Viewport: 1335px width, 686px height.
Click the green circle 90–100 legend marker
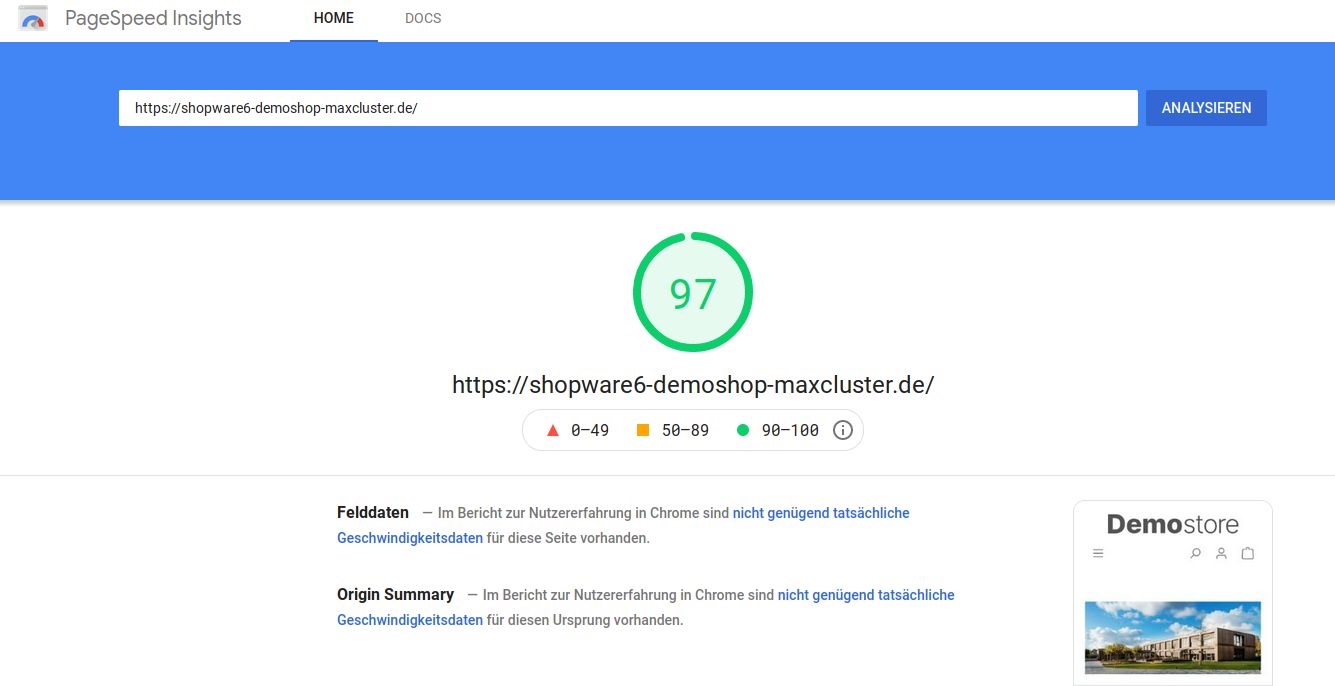743,430
